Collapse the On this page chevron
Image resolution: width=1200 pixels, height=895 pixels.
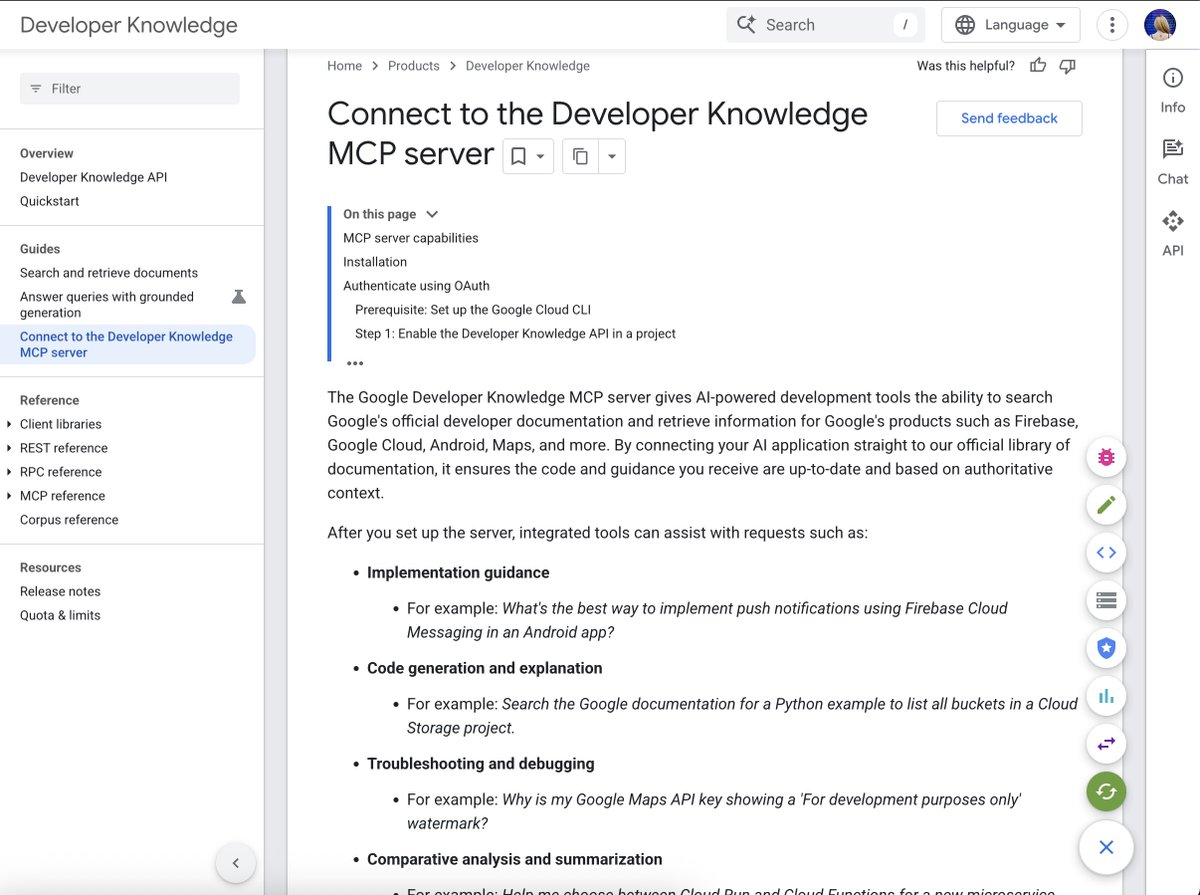point(432,214)
